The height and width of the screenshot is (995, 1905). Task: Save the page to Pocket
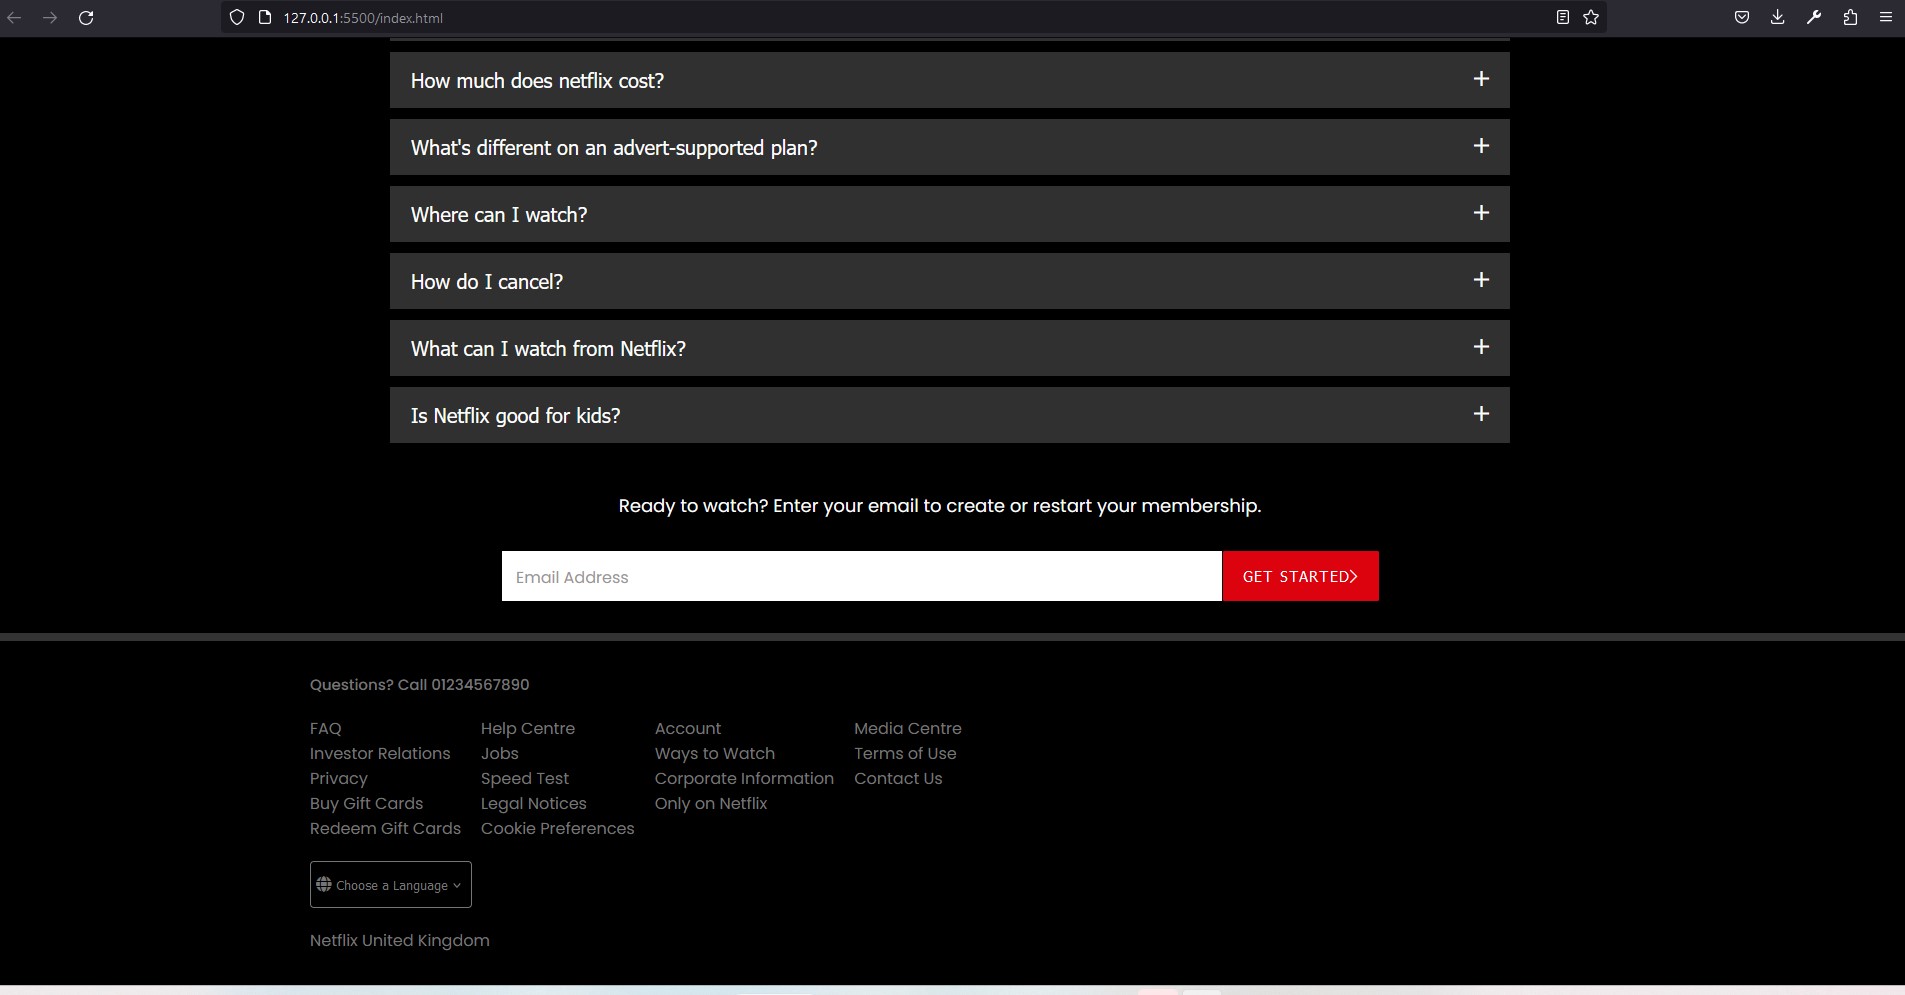point(1744,17)
